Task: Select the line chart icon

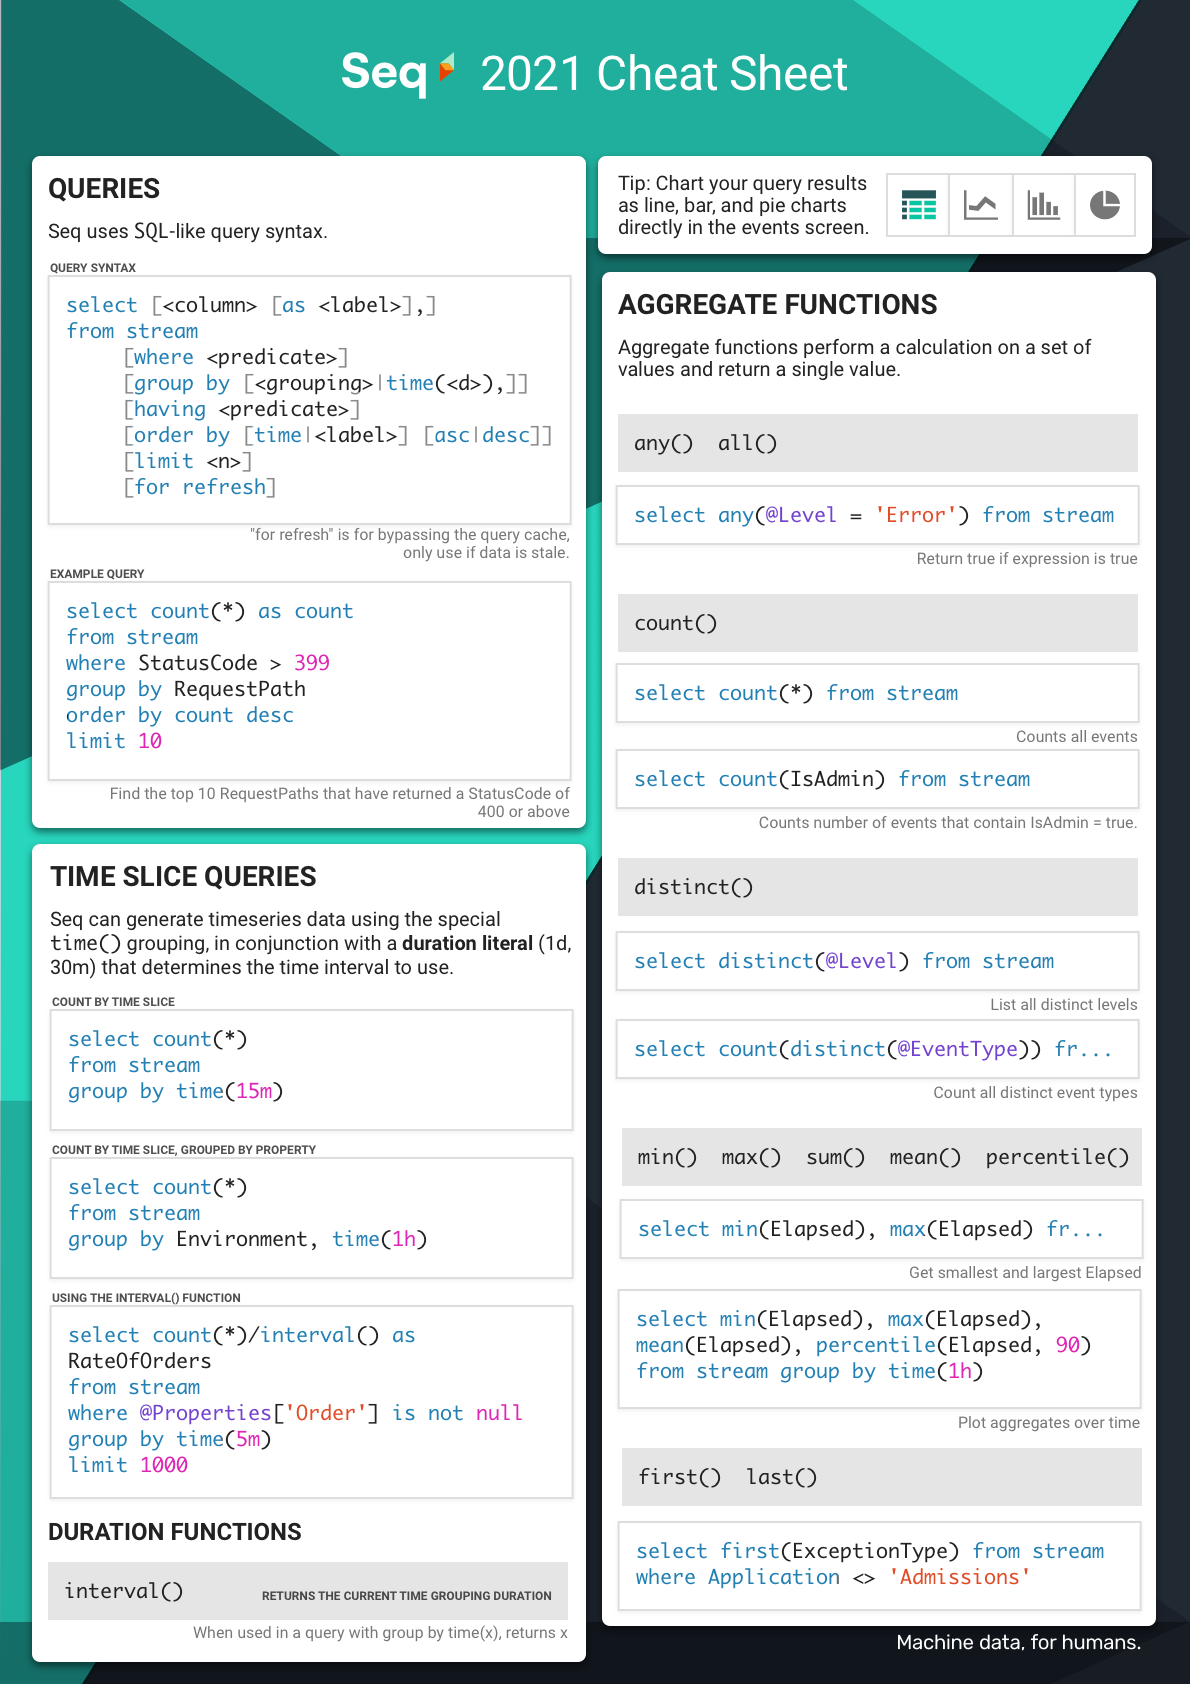Action: point(980,205)
